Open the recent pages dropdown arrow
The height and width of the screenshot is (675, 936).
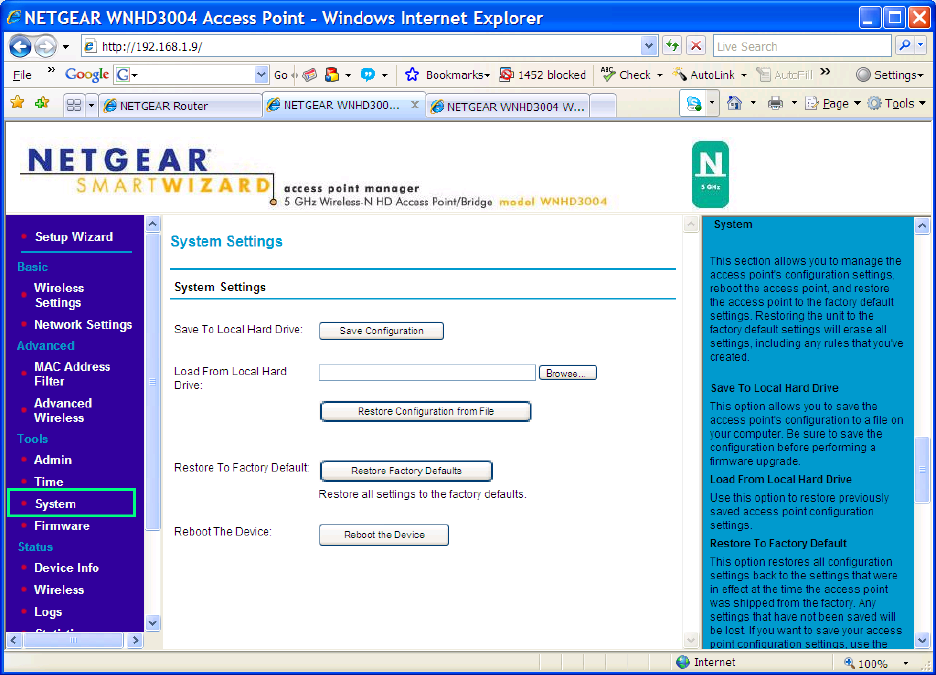coord(65,47)
